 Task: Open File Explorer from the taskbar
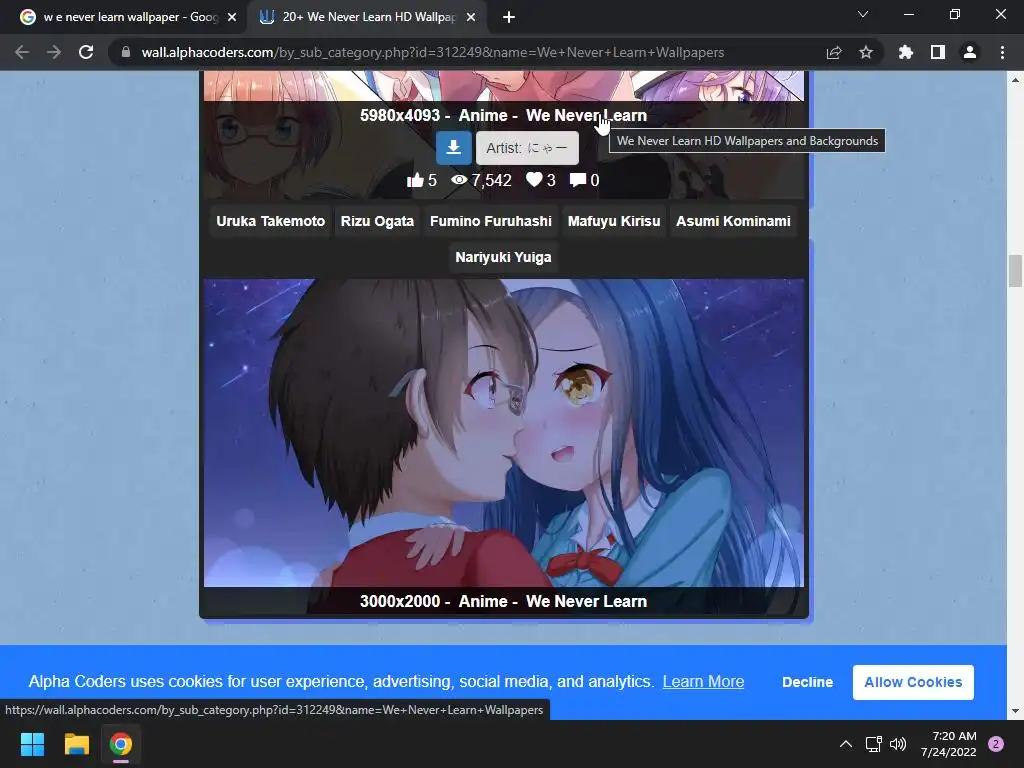(76, 744)
